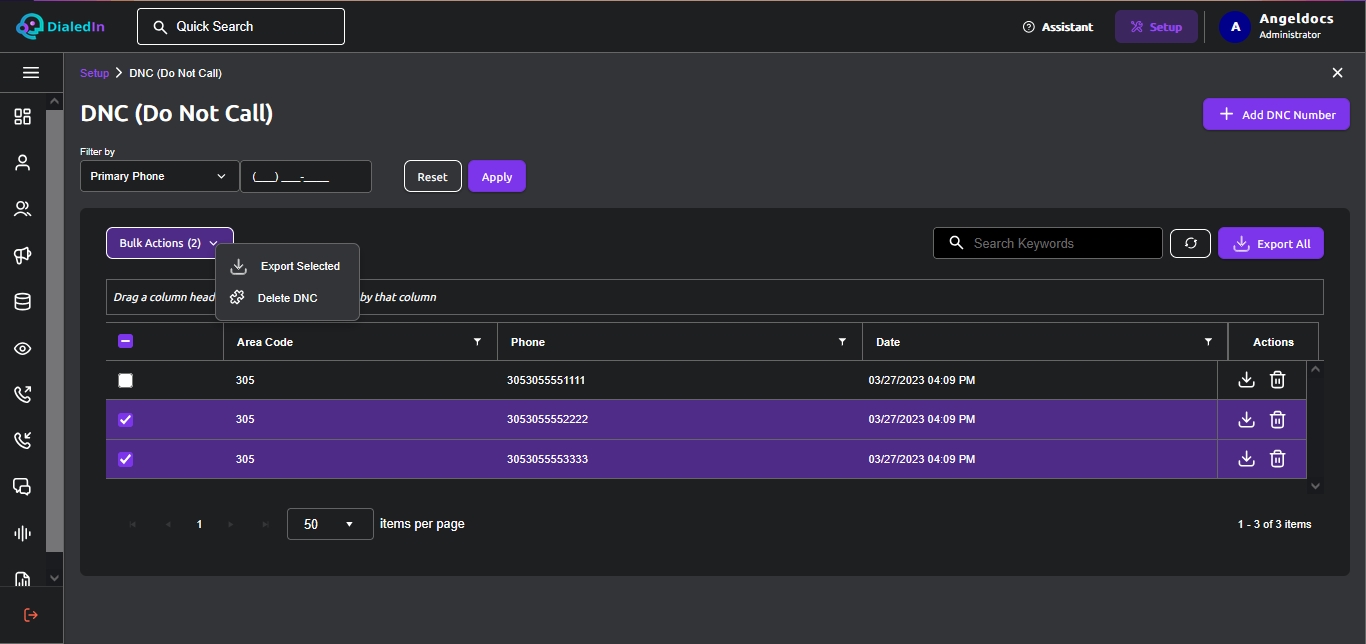Toggle the header select-all checkbox

125,341
